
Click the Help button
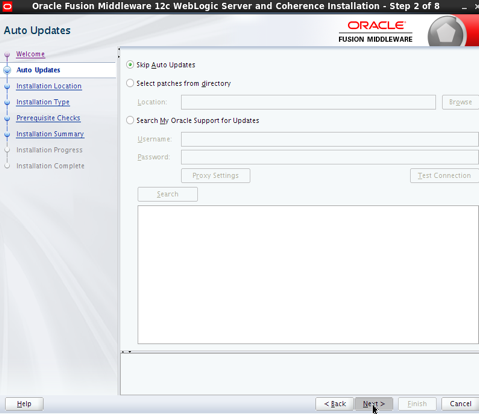coord(24,404)
